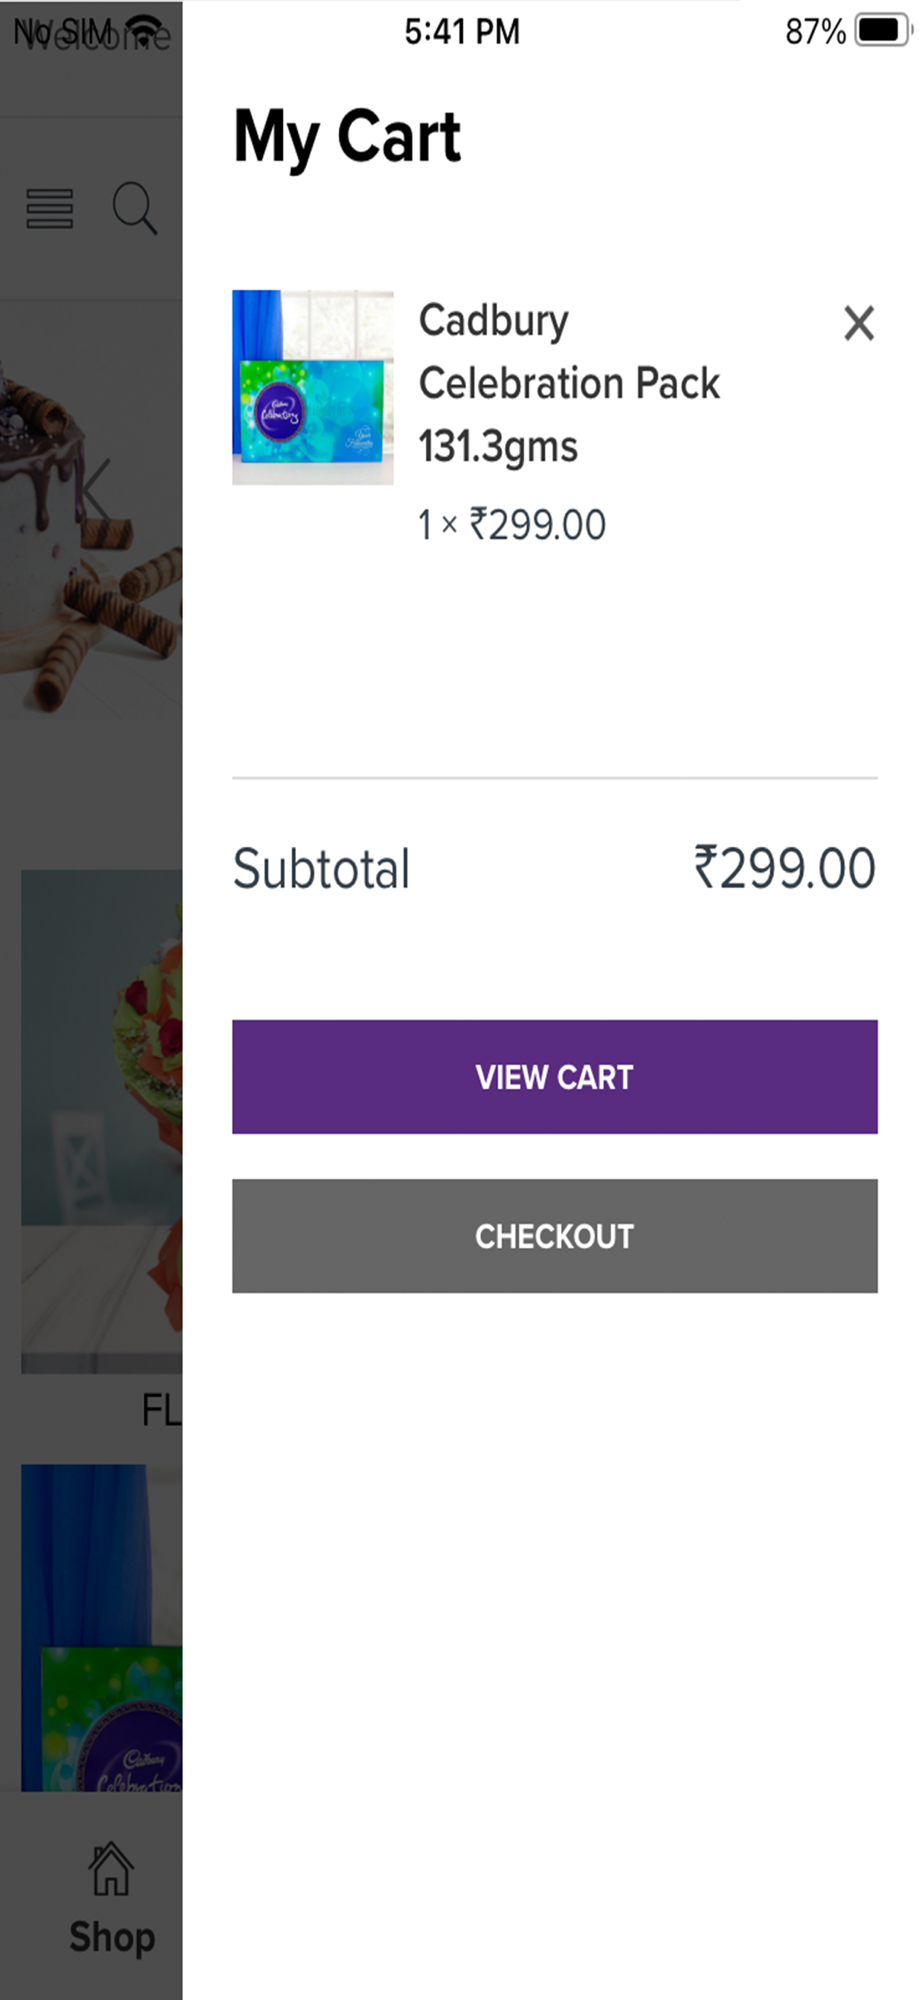Tap the Shop home icon
Screen dimensions: 924x2000
pos(111,1870)
